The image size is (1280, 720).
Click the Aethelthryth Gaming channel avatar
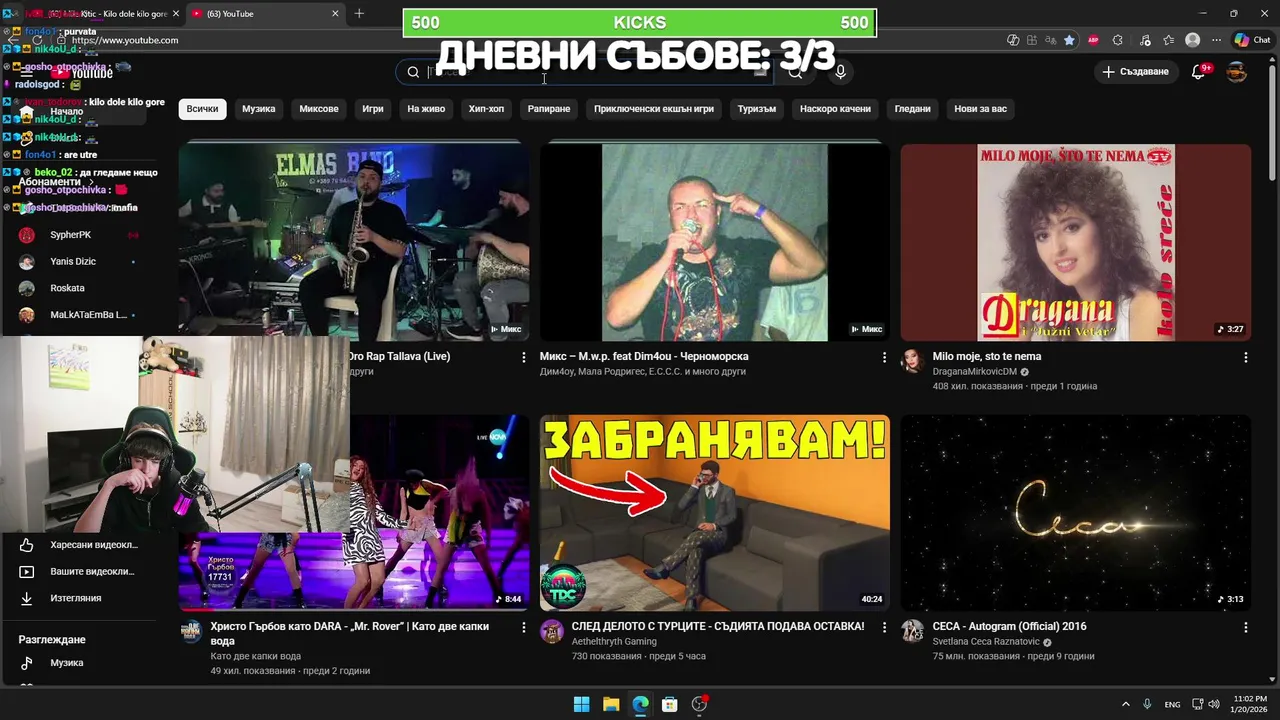tap(552, 631)
